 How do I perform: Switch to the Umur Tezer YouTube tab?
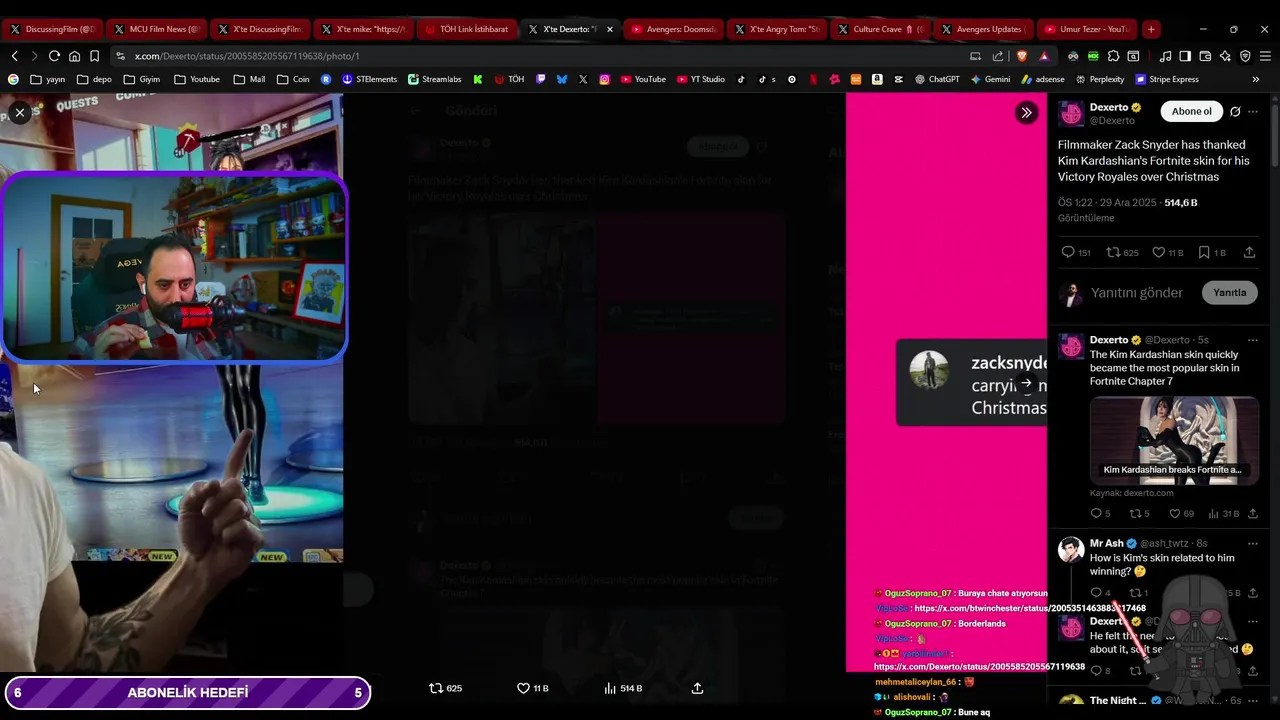coord(1088,29)
